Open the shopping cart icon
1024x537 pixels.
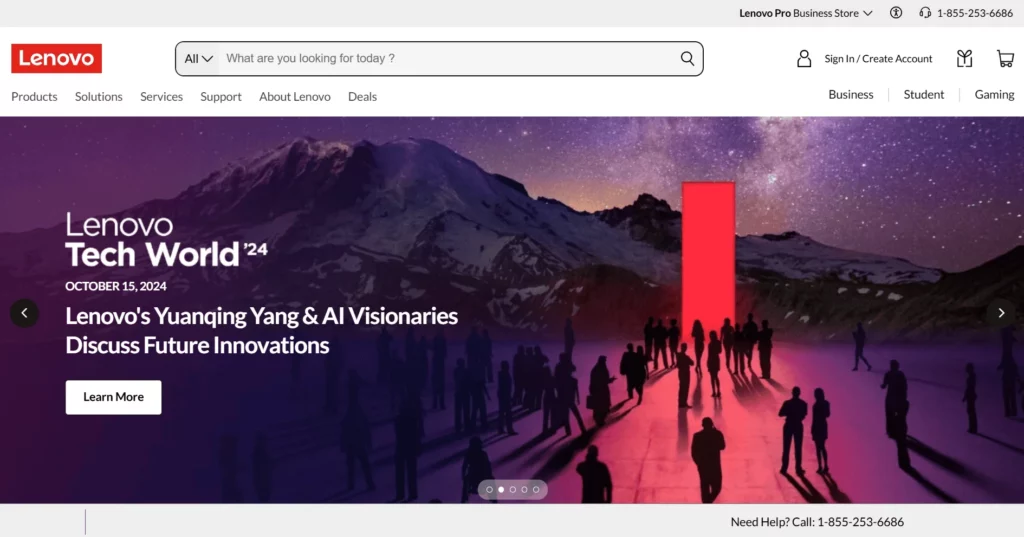pyautogui.click(x=1005, y=59)
